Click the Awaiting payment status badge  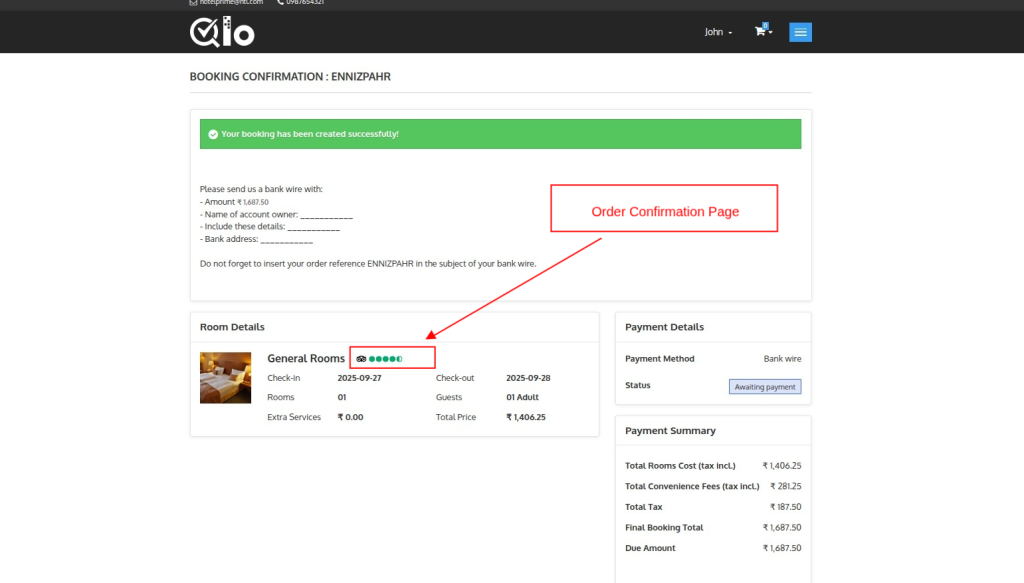coord(765,386)
